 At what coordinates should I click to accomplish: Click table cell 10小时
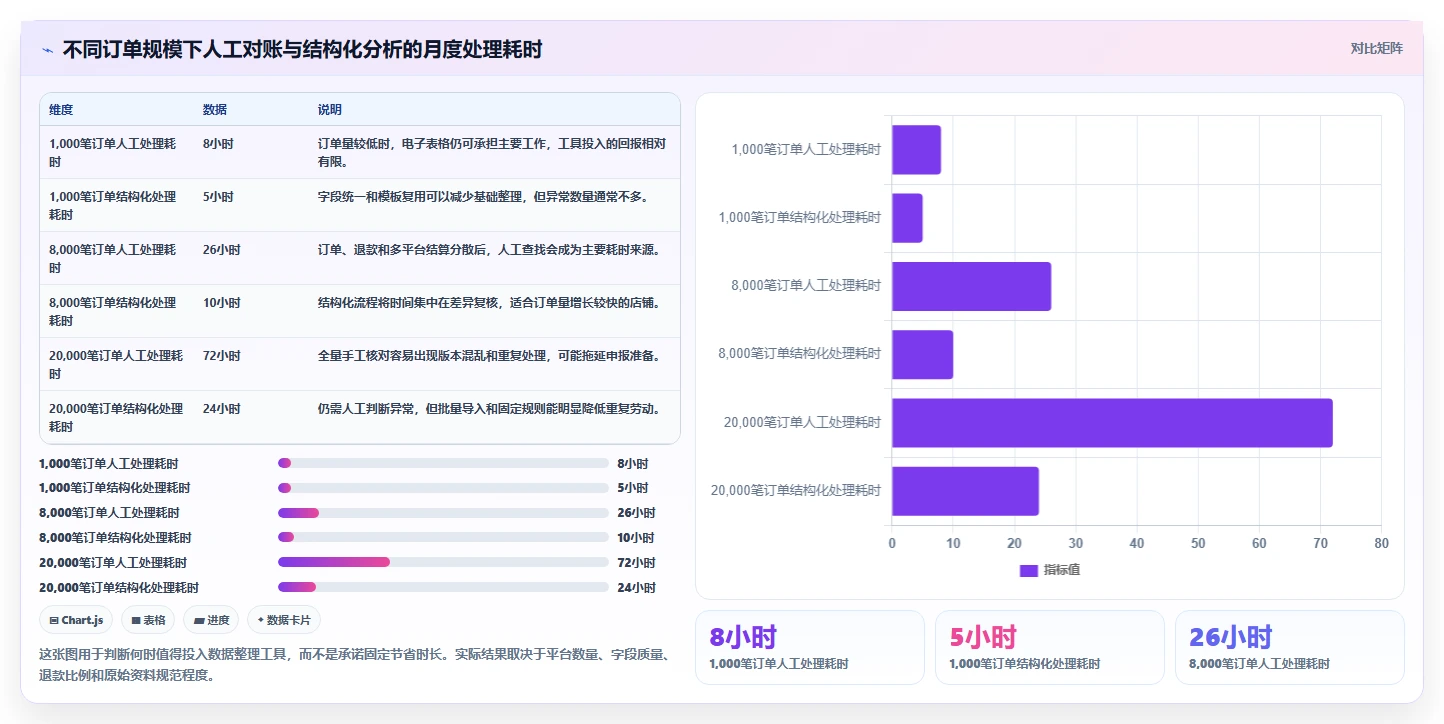pyautogui.click(x=222, y=303)
